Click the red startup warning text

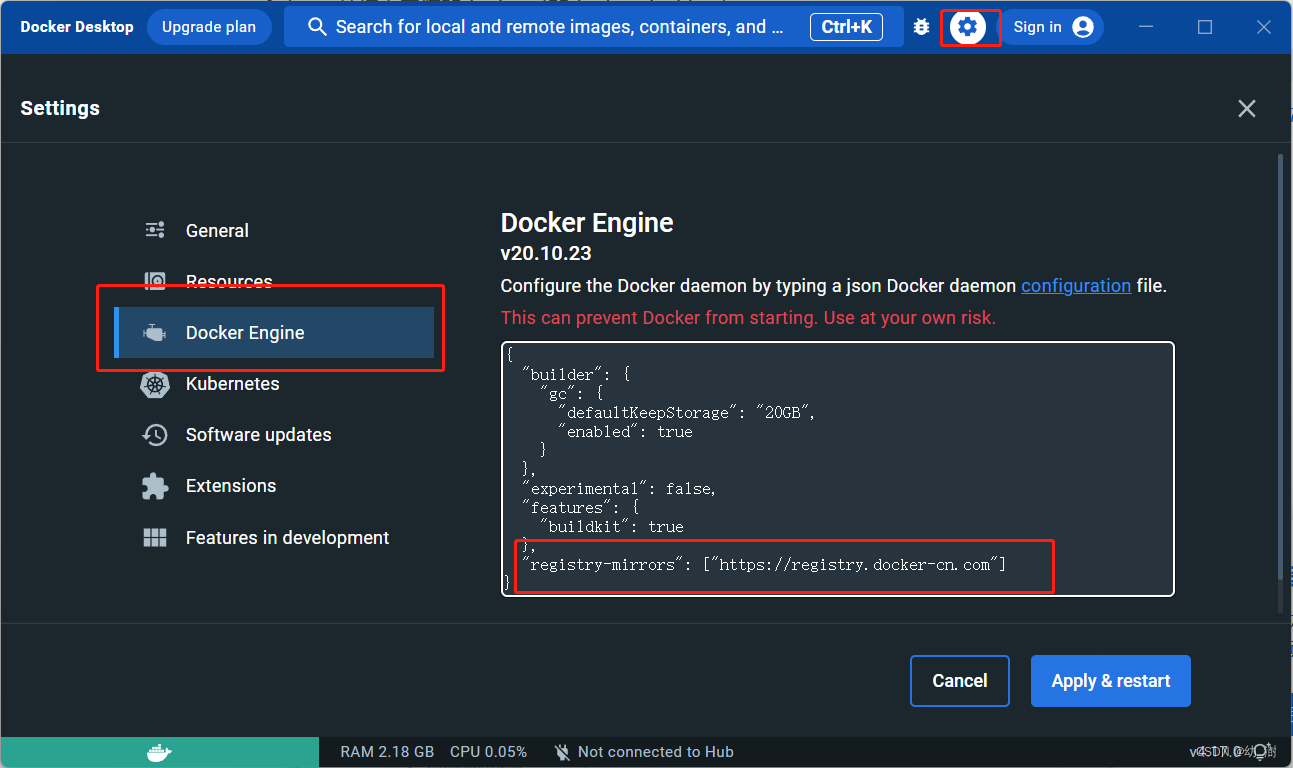748,318
